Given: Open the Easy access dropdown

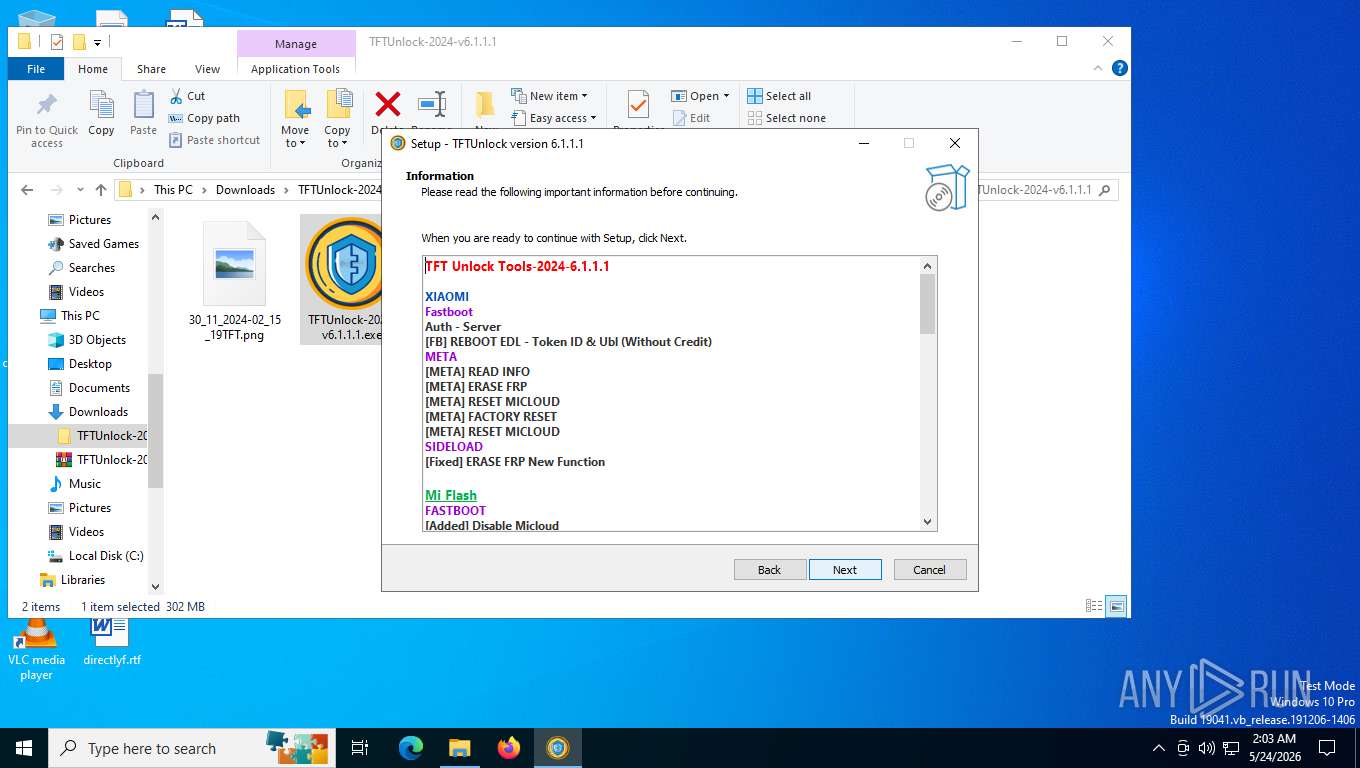Looking at the screenshot, I should 553,118.
